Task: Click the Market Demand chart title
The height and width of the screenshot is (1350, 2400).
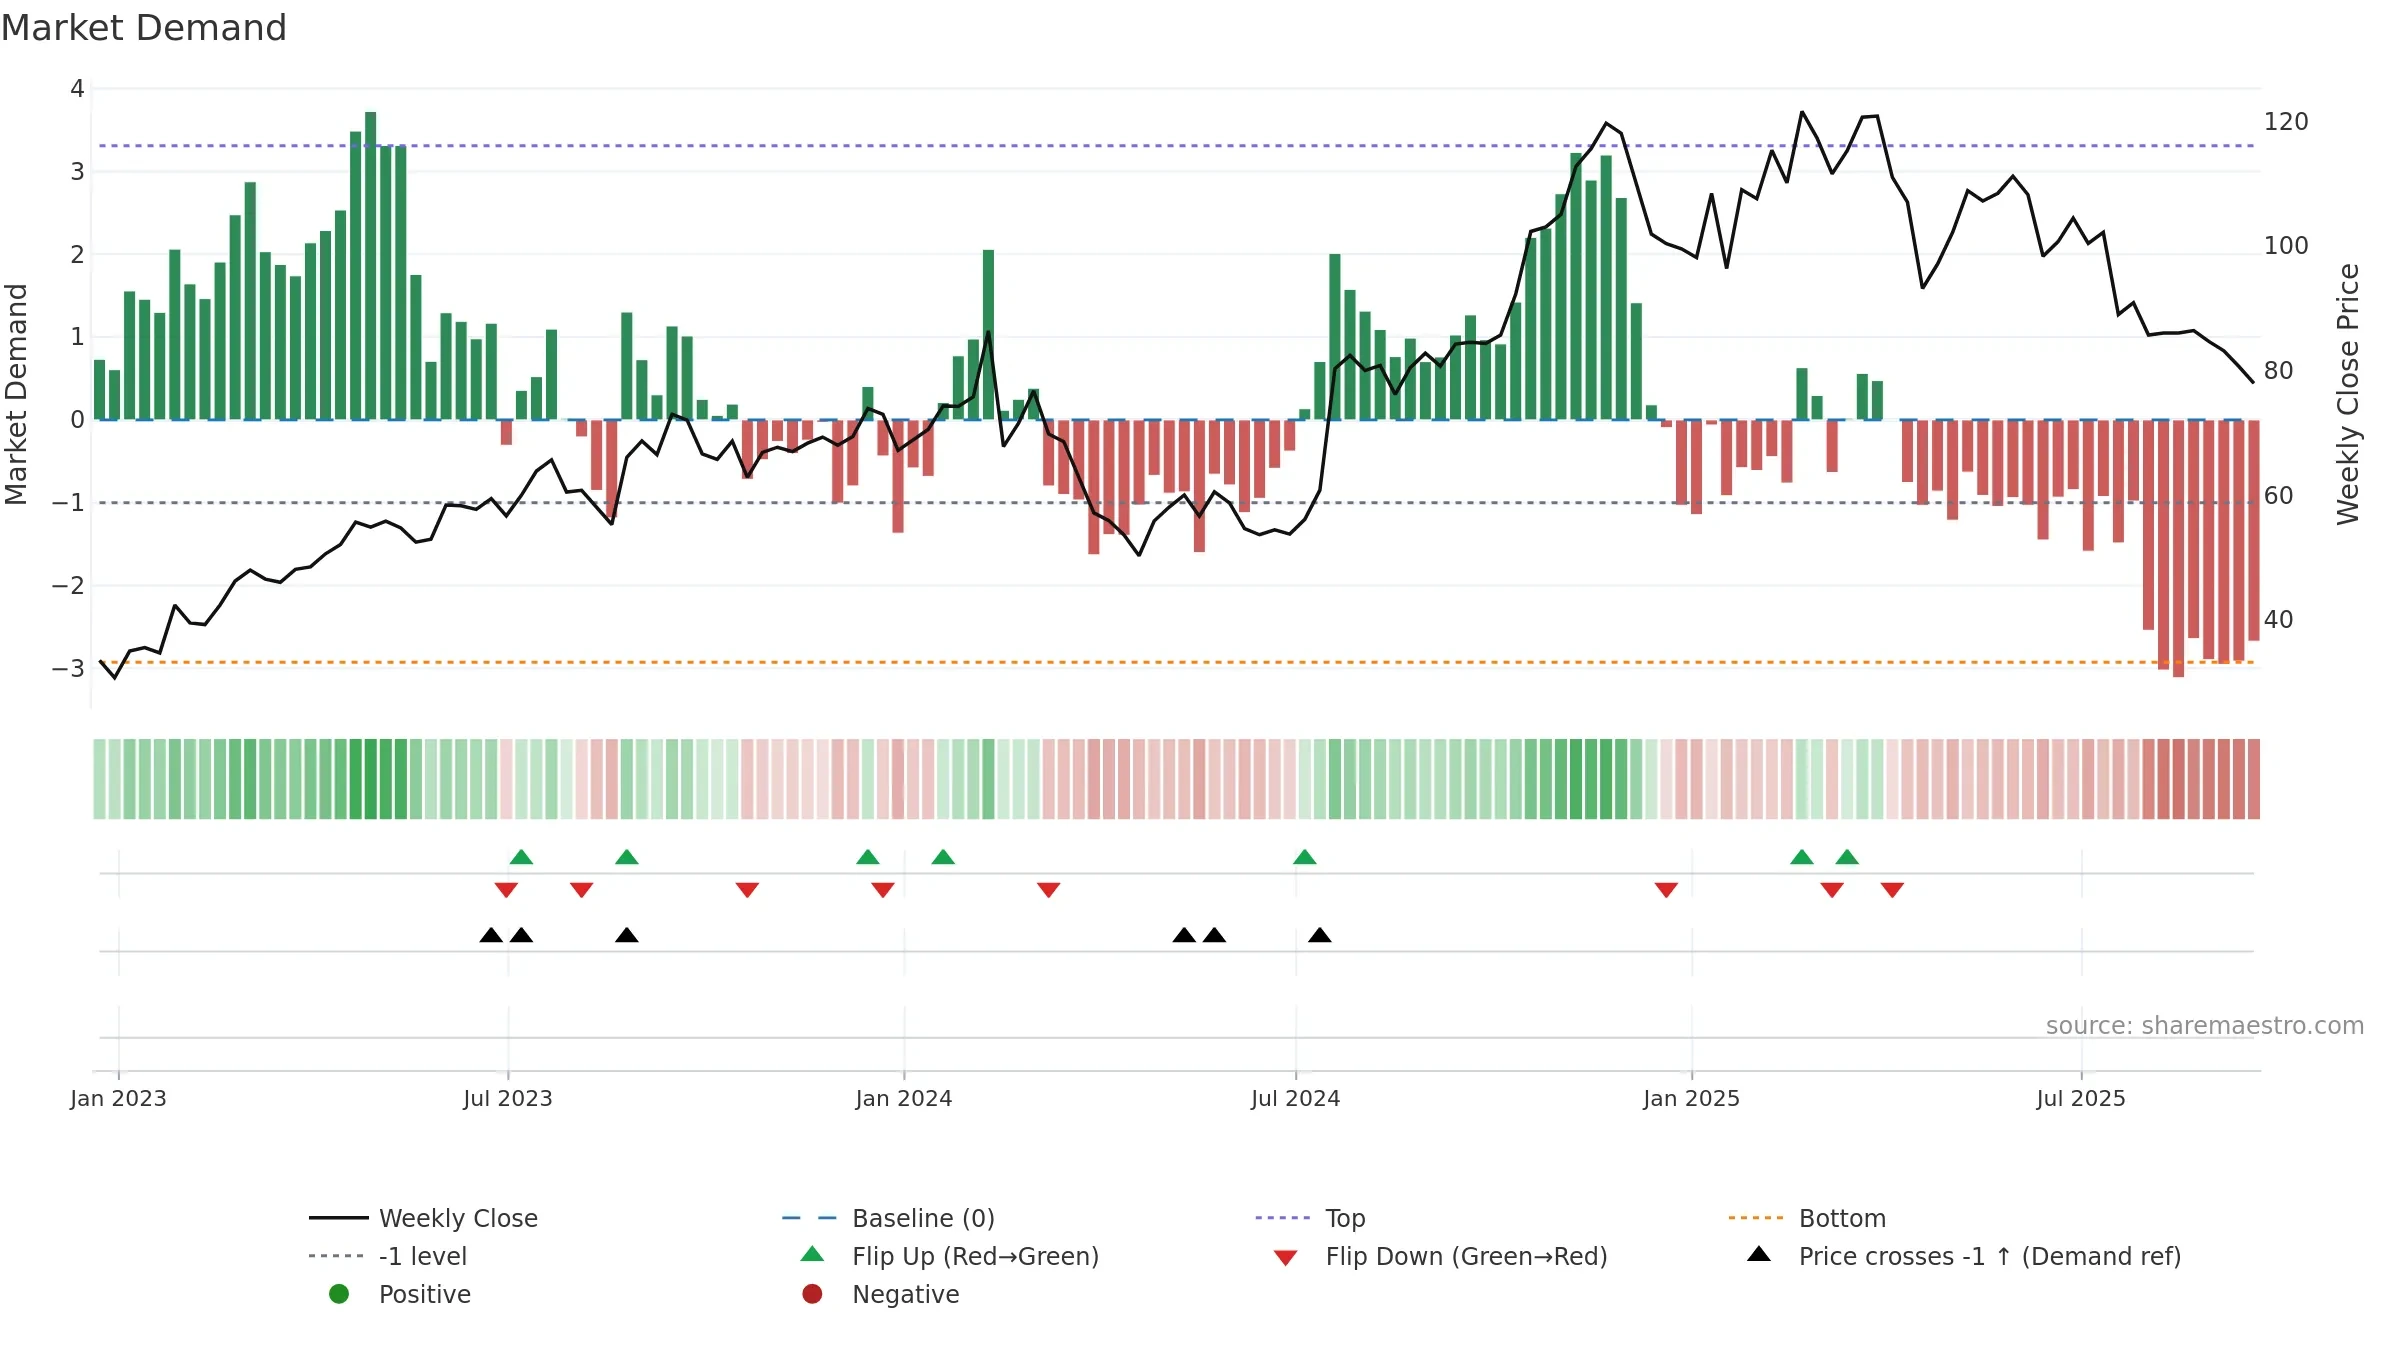Action: coord(144,28)
